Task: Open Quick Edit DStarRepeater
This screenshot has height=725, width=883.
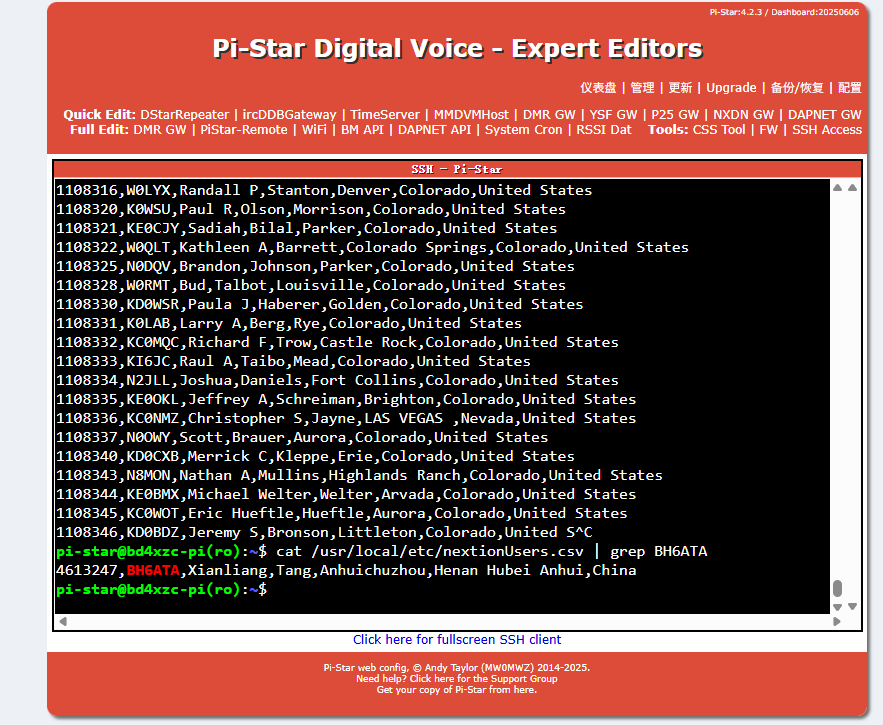Action: [185, 114]
